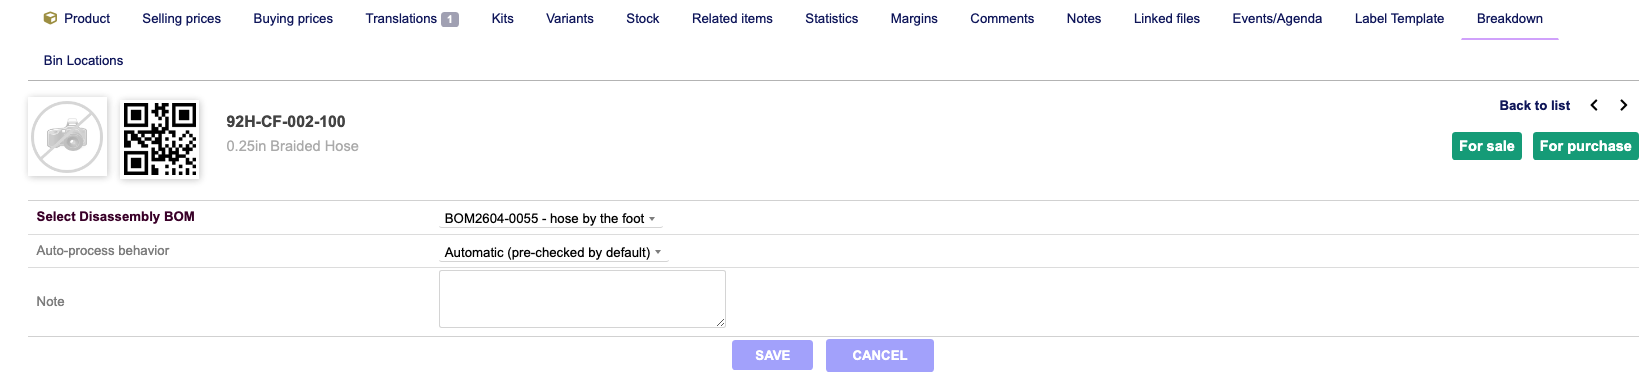
Task: Click the SAVE button
Action: click(772, 355)
